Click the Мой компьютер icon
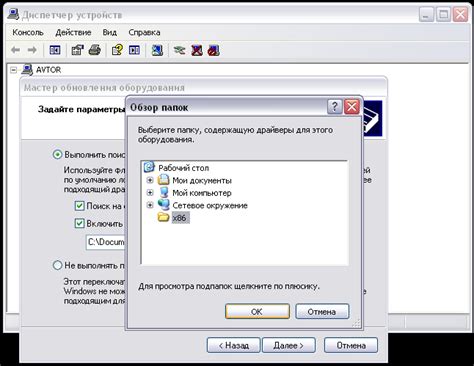 (x=163, y=192)
